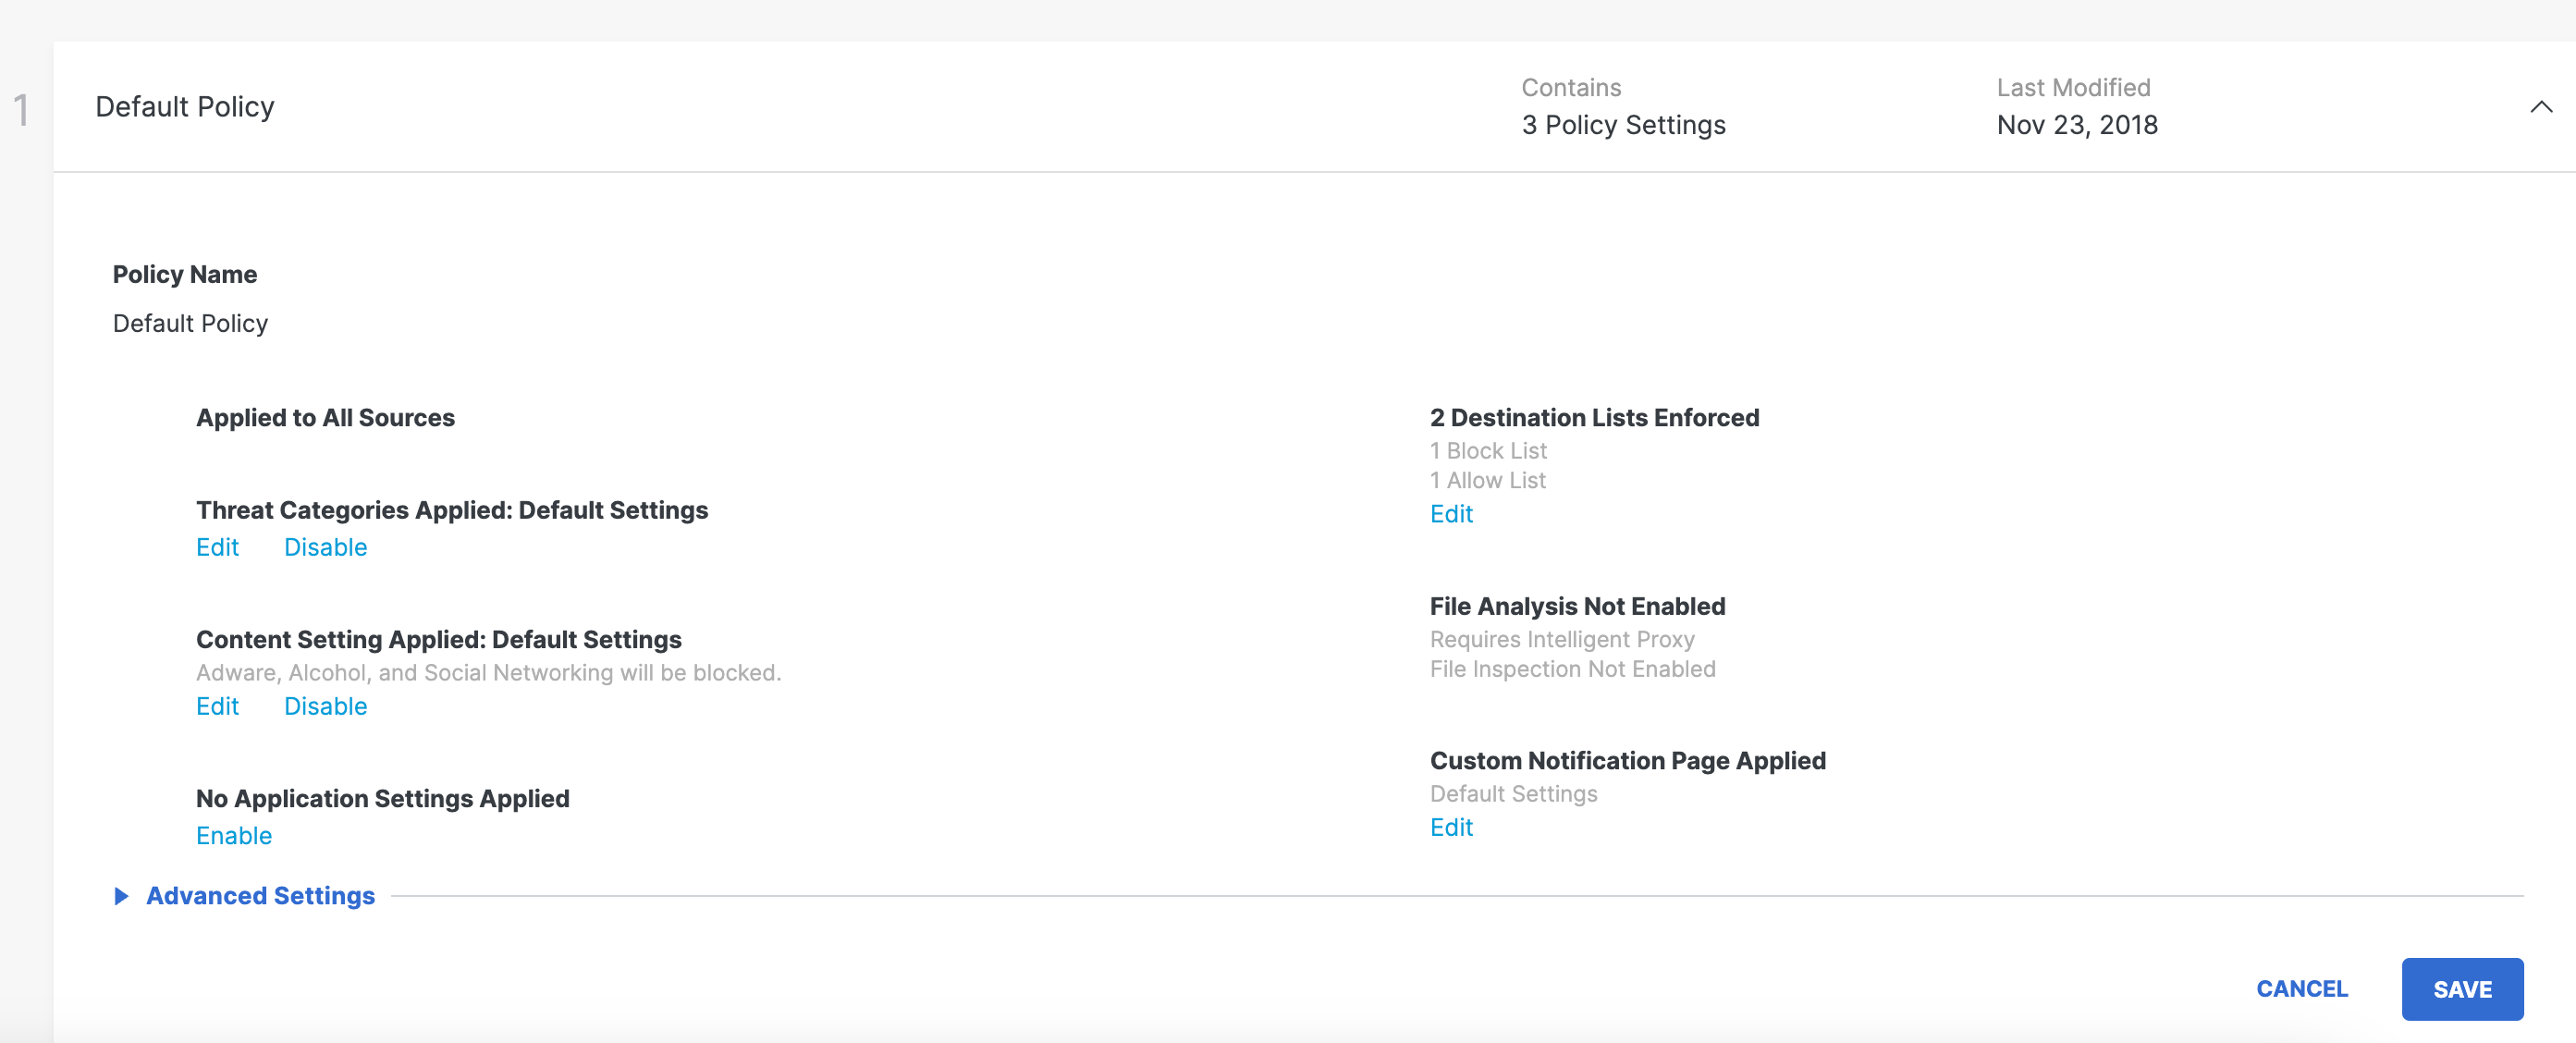Click 'Applied to All Sources' heading
Image resolution: width=2576 pixels, height=1043 pixels.
click(325, 418)
